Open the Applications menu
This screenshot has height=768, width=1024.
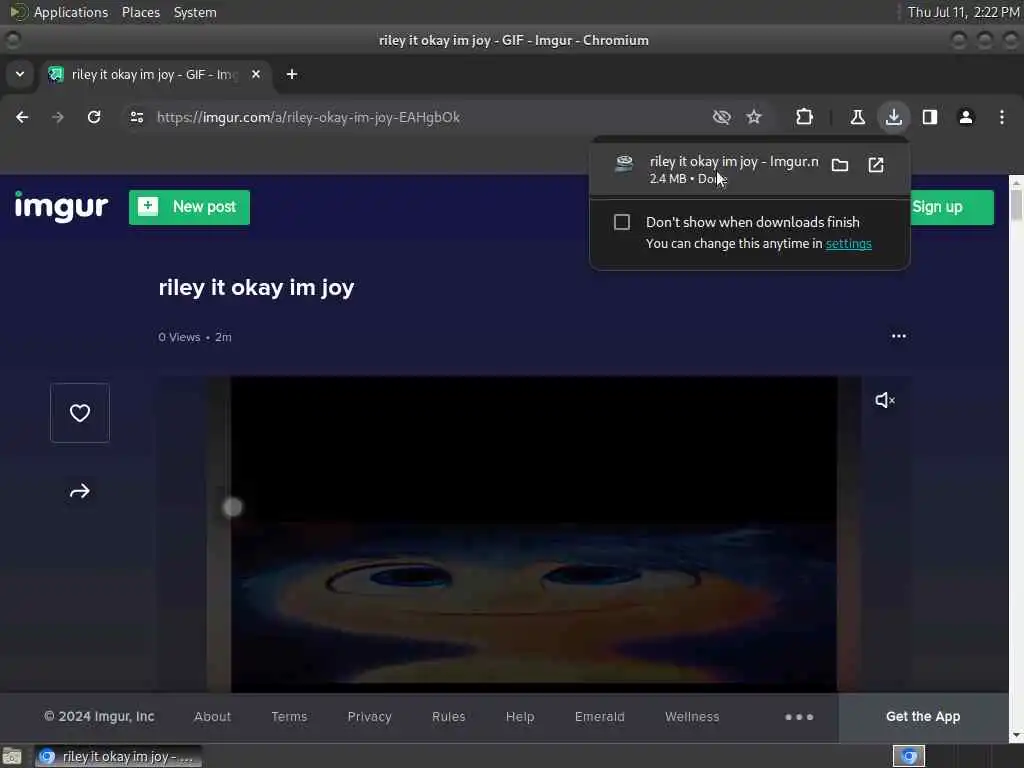pyautogui.click(x=71, y=12)
